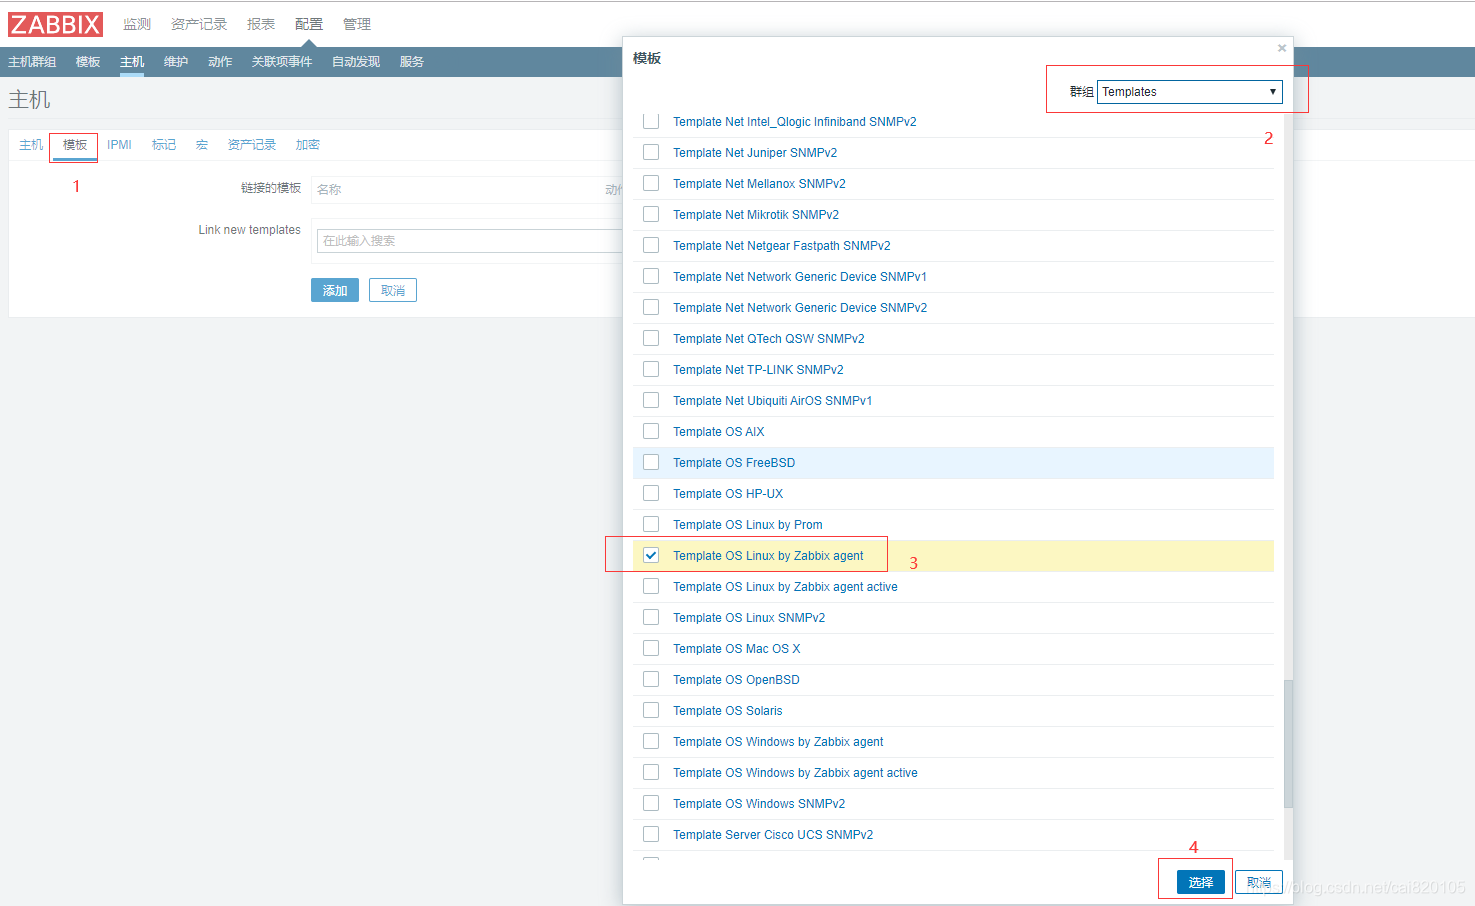Click Template OS Solaris link

click(x=728, y=711)
